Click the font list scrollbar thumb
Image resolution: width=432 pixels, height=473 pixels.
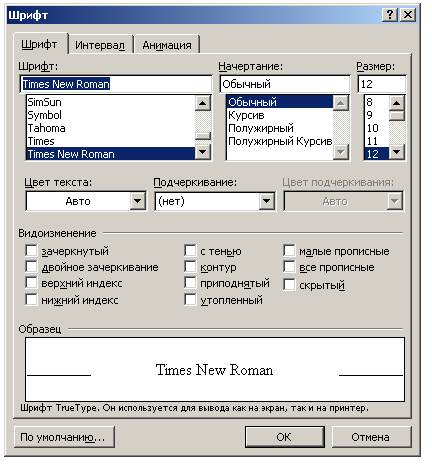tap(203, 136)
